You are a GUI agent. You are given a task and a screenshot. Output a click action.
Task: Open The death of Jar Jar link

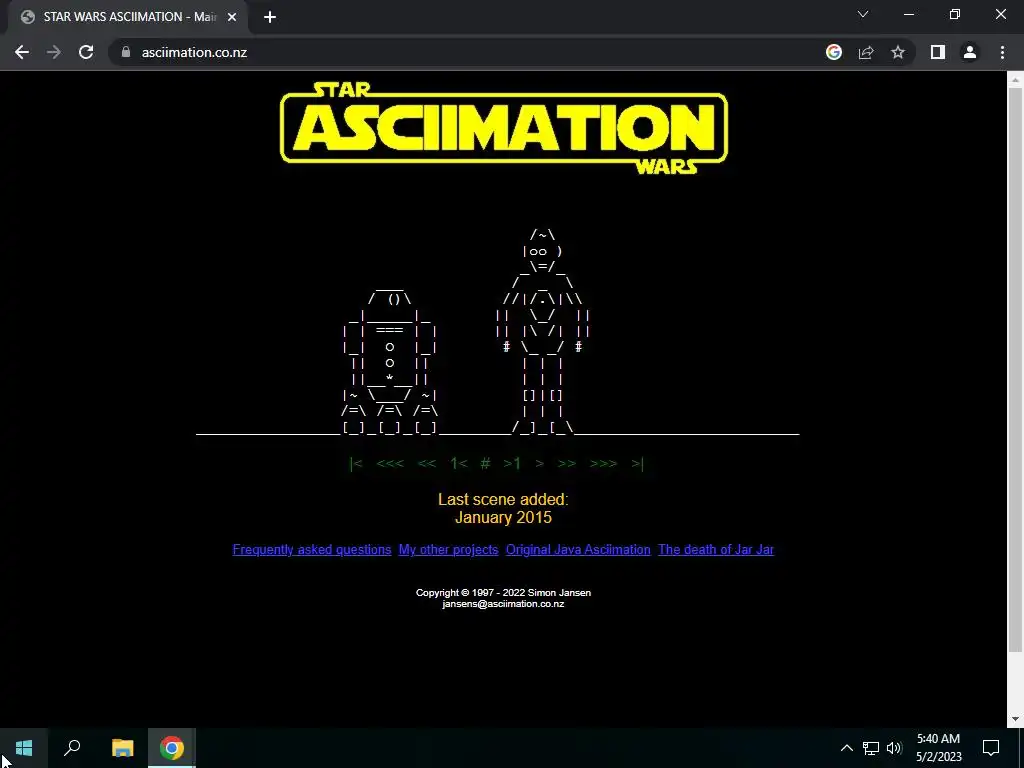[x=716, y=550]
